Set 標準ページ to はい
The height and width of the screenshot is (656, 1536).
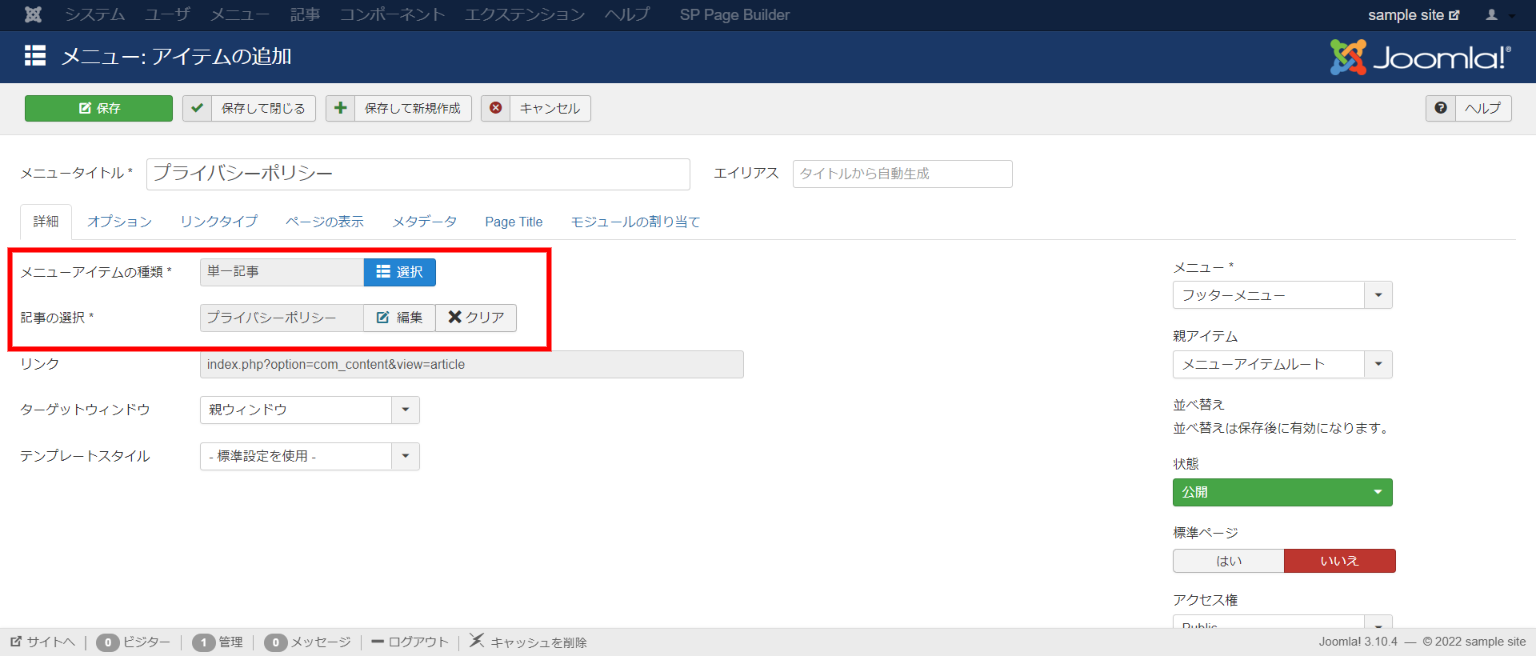click(1228, 561)
